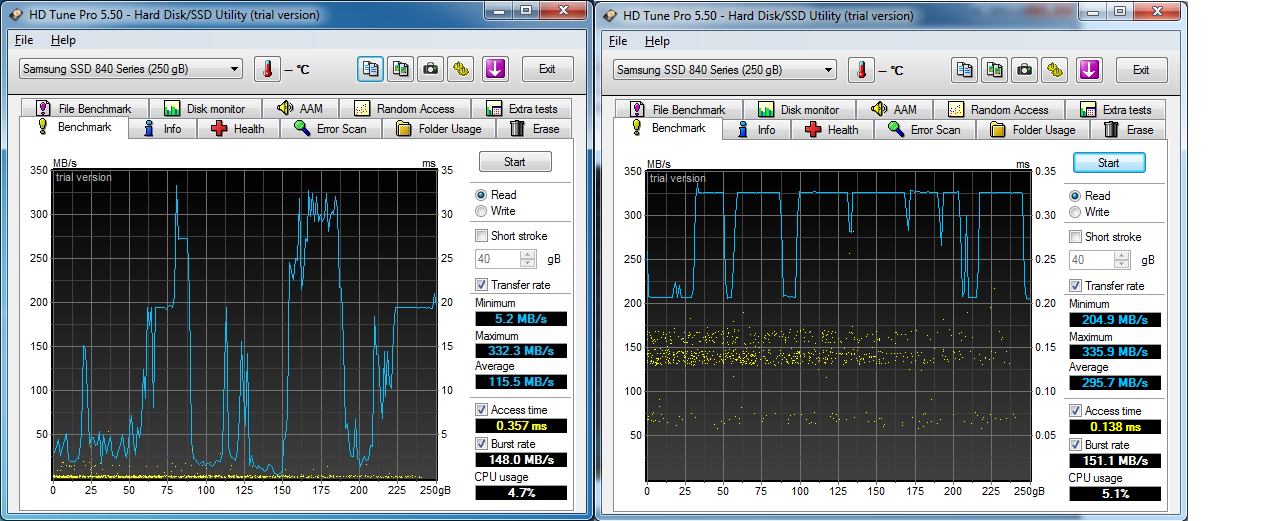This screenshot has width=1275, height=521.
Task: Switch to Info tab in left window
Action: click(162, 128)
